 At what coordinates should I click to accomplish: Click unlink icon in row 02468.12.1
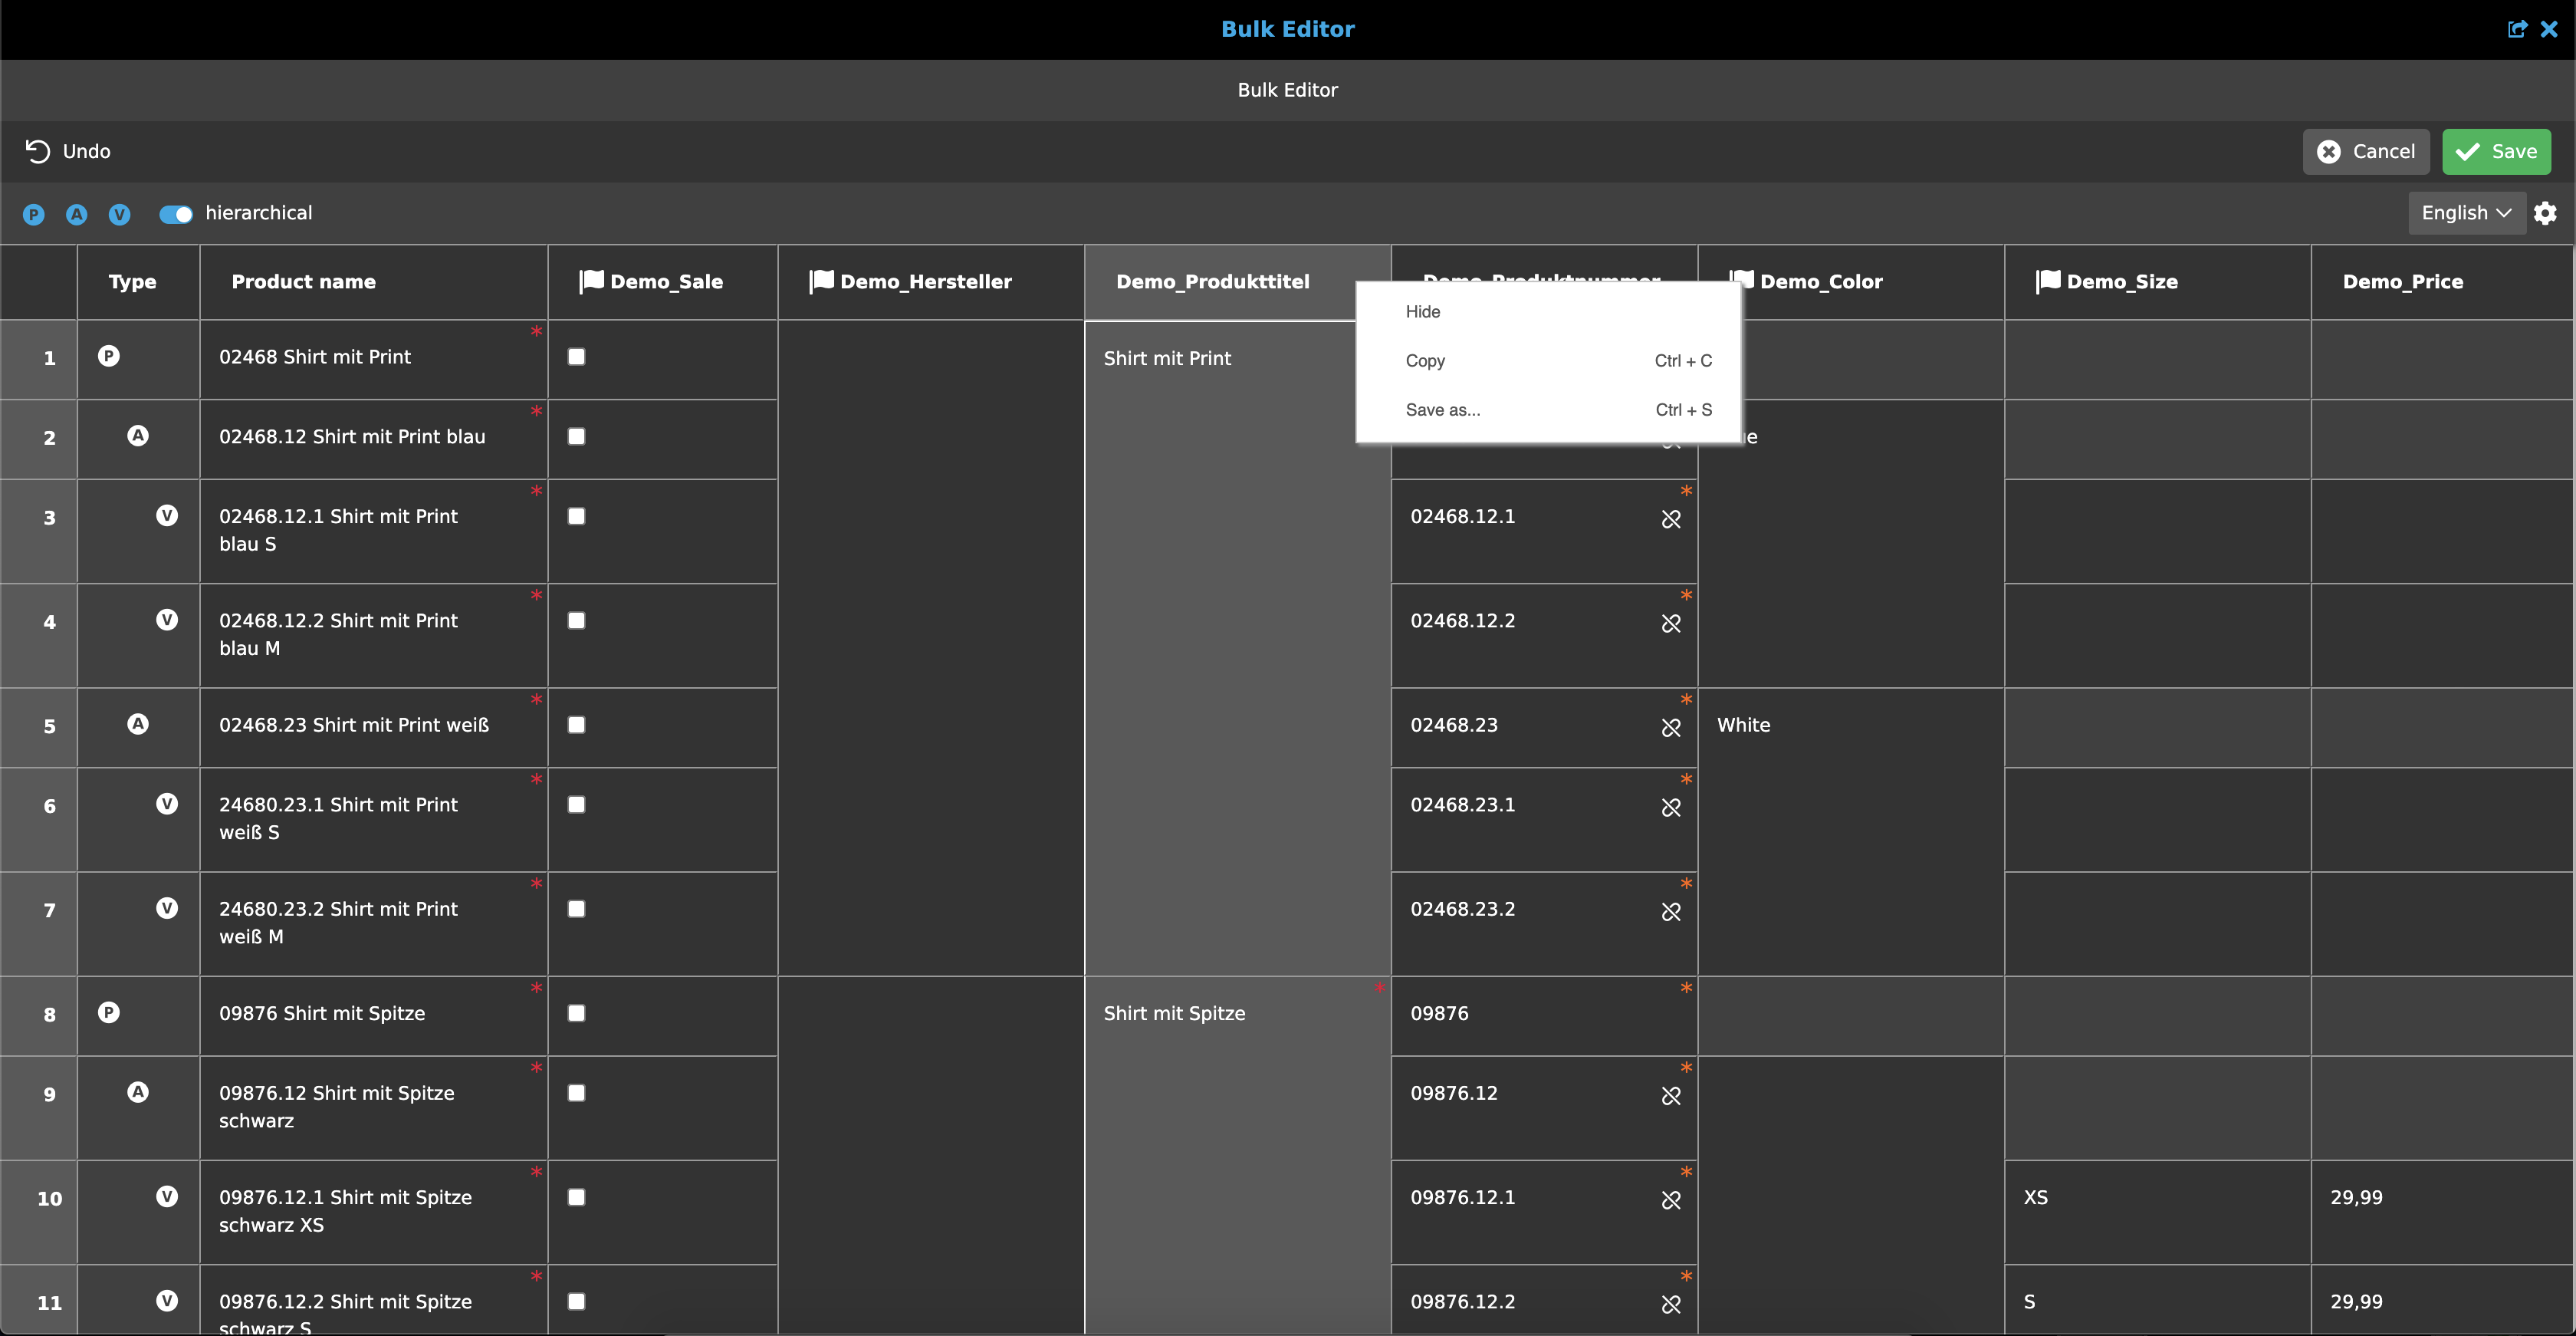pos(1671,519)
